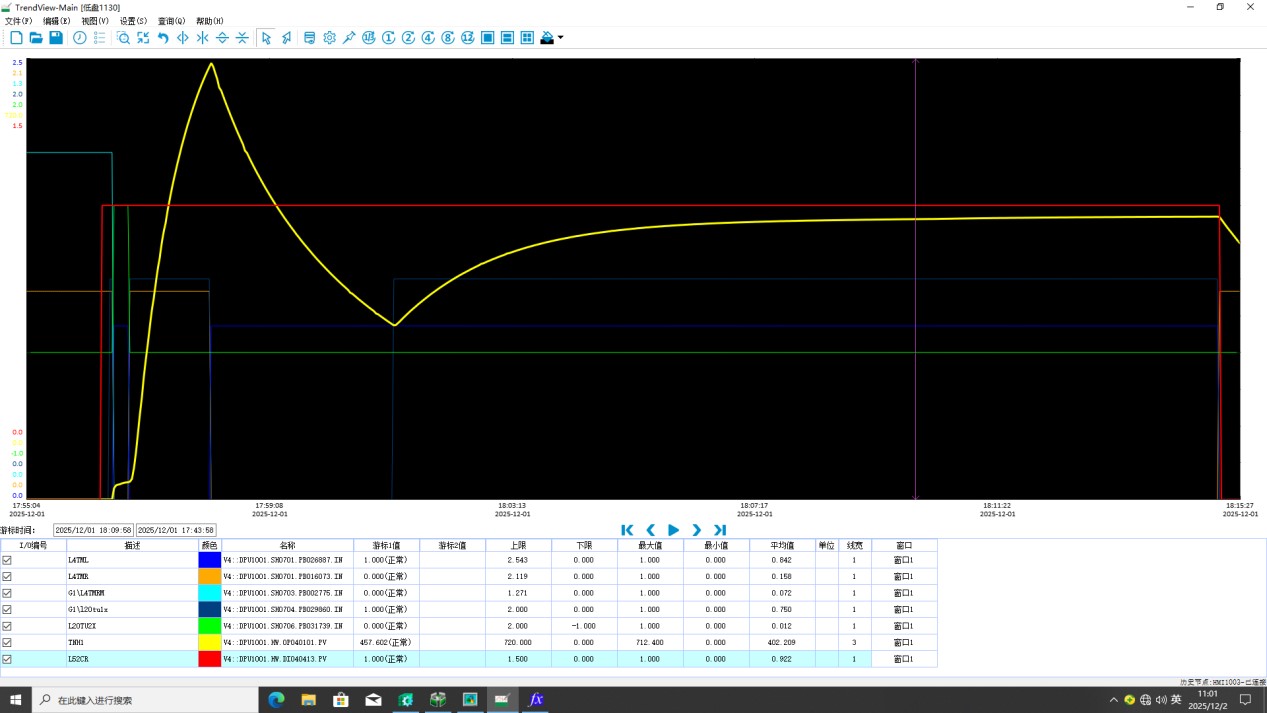The height and width of the screenshot is (713, 1267).
Task: Uncheck the L4TML trend checkbox
Action: 8,561
